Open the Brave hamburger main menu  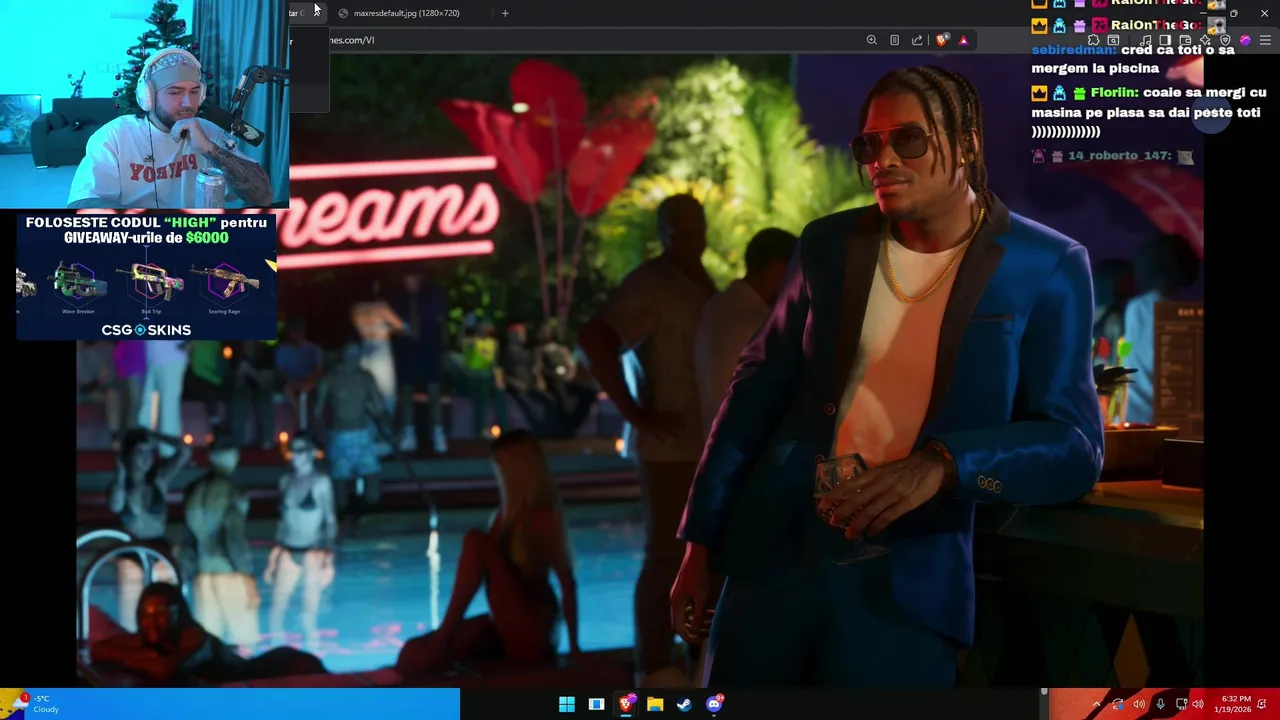point(1265,40)
